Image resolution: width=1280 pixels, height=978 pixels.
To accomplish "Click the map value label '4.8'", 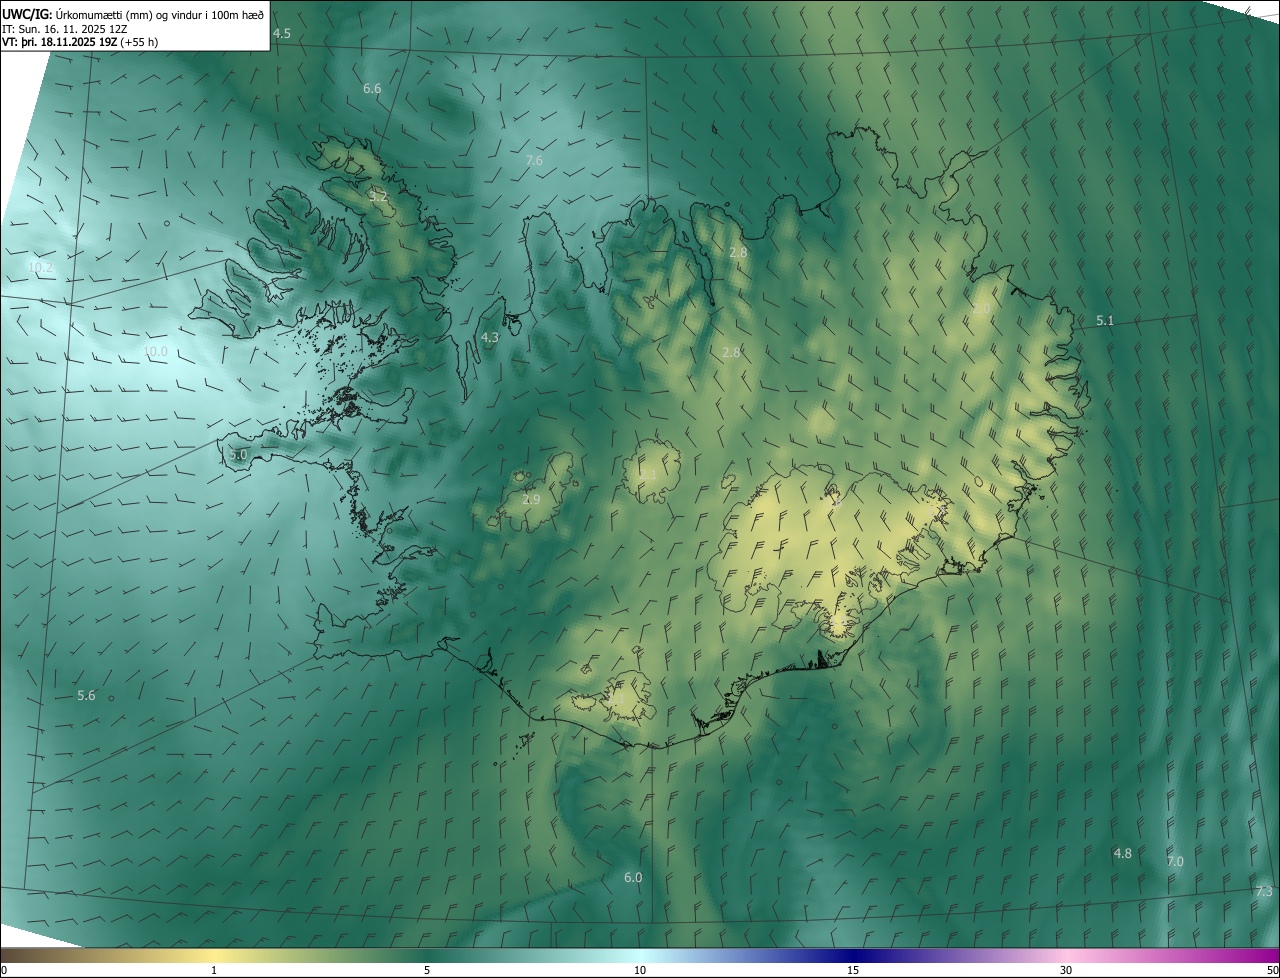I will click(1123, 853).
